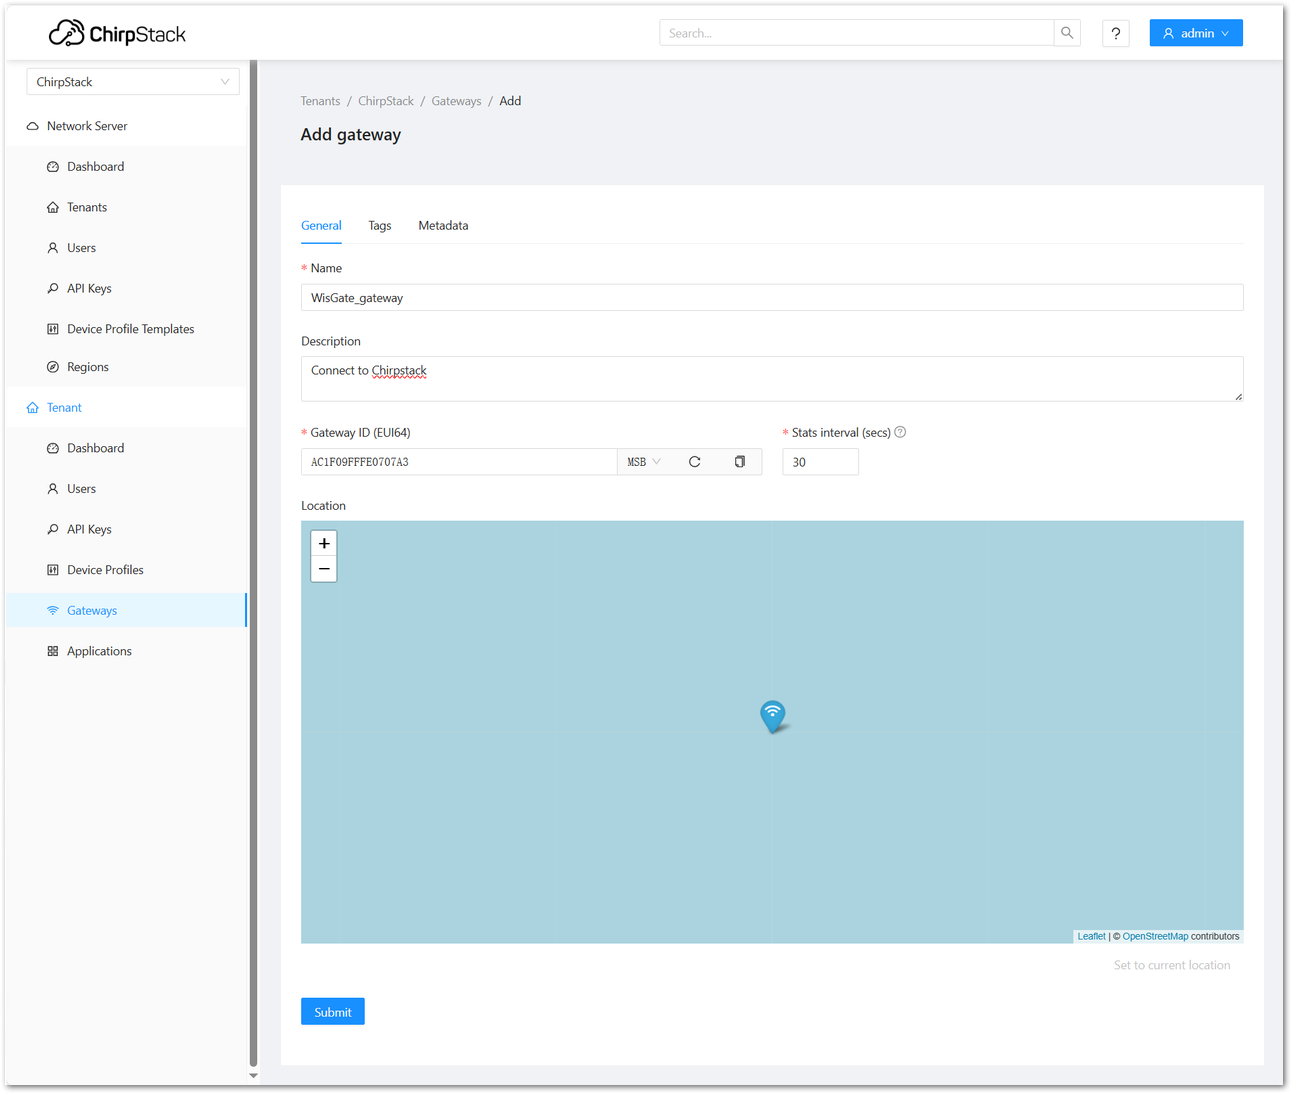Submit the new gateway form
Image resolution: width=1292 pixels, height=1094 pixels.
pos(332,1011)
